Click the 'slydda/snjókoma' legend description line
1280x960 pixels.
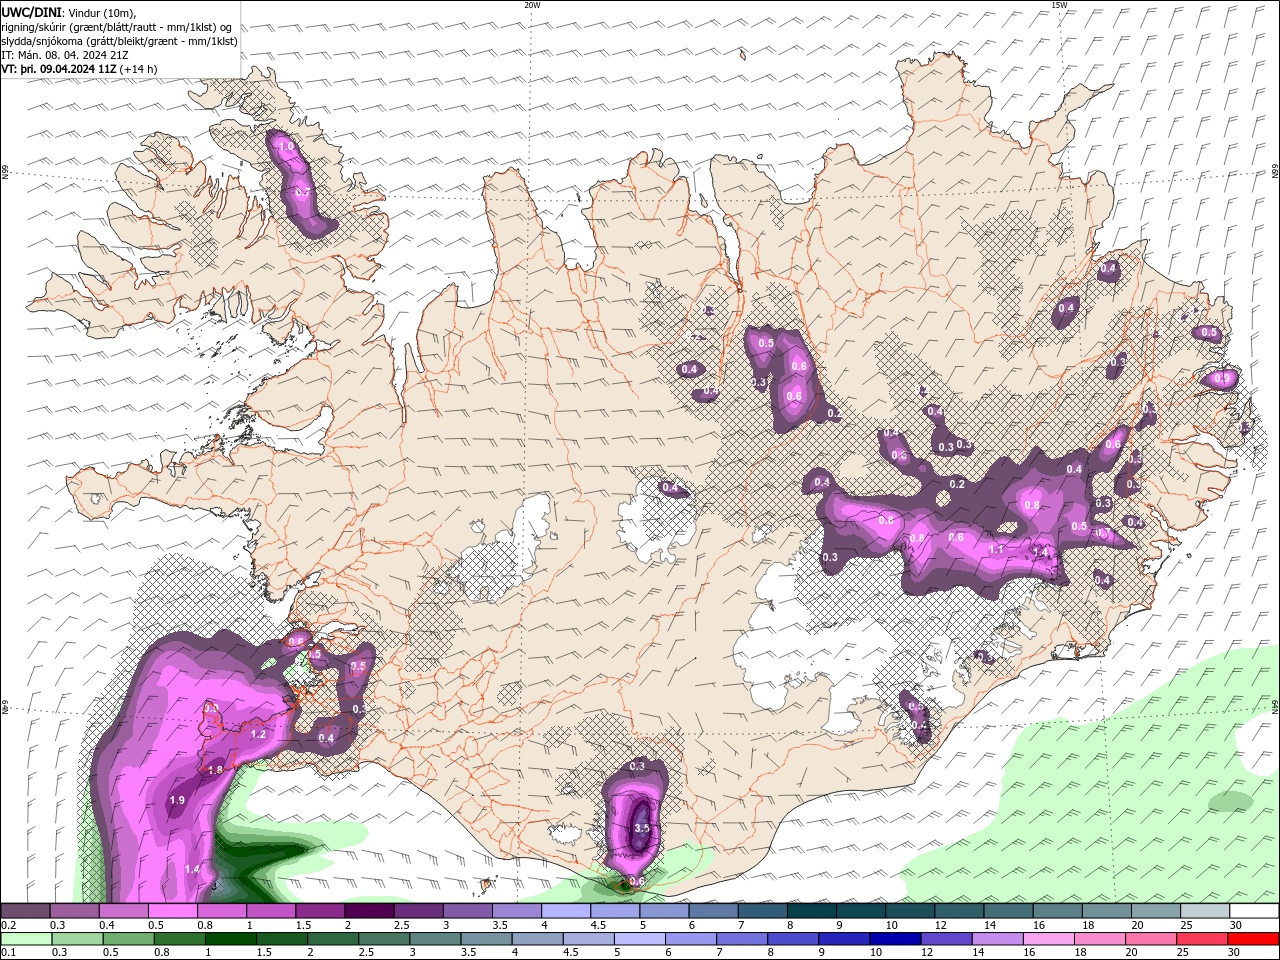click(117, 41)
